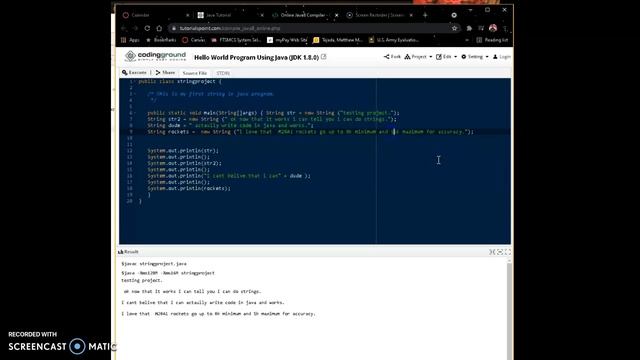The height and width of the screenshot is (360, 640).
Task: Open the Chrome three-dot menu
Action: coord(505,28)
